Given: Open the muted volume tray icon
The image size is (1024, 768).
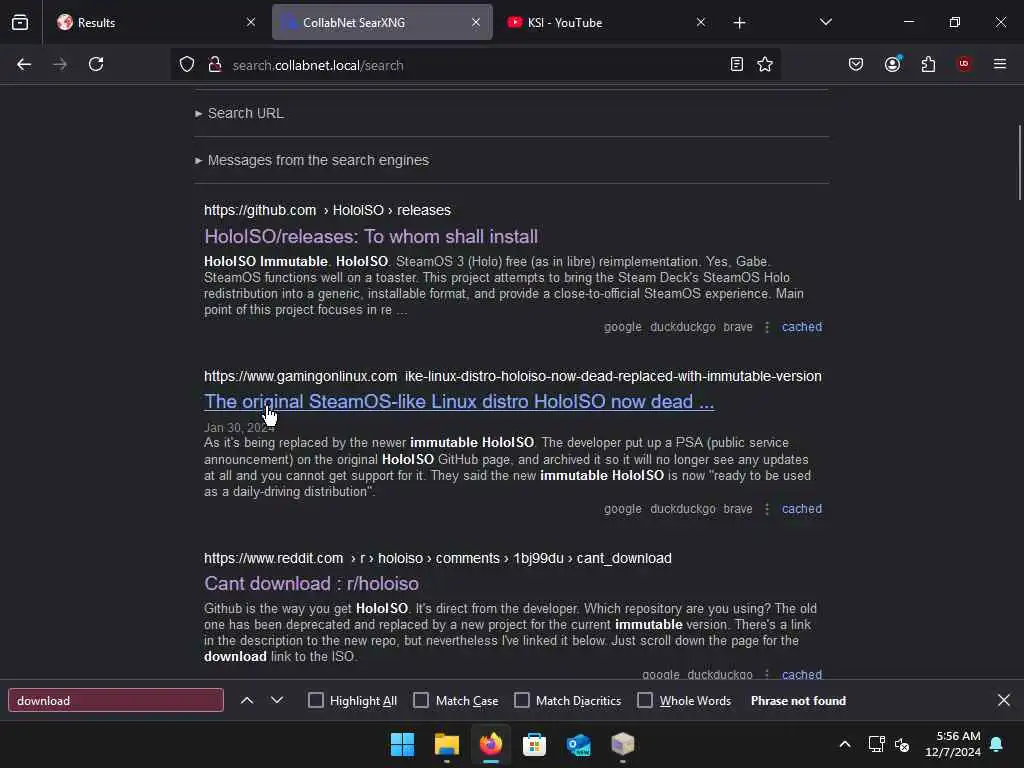Looking at the screenshot, I should (x=903, y=744).
